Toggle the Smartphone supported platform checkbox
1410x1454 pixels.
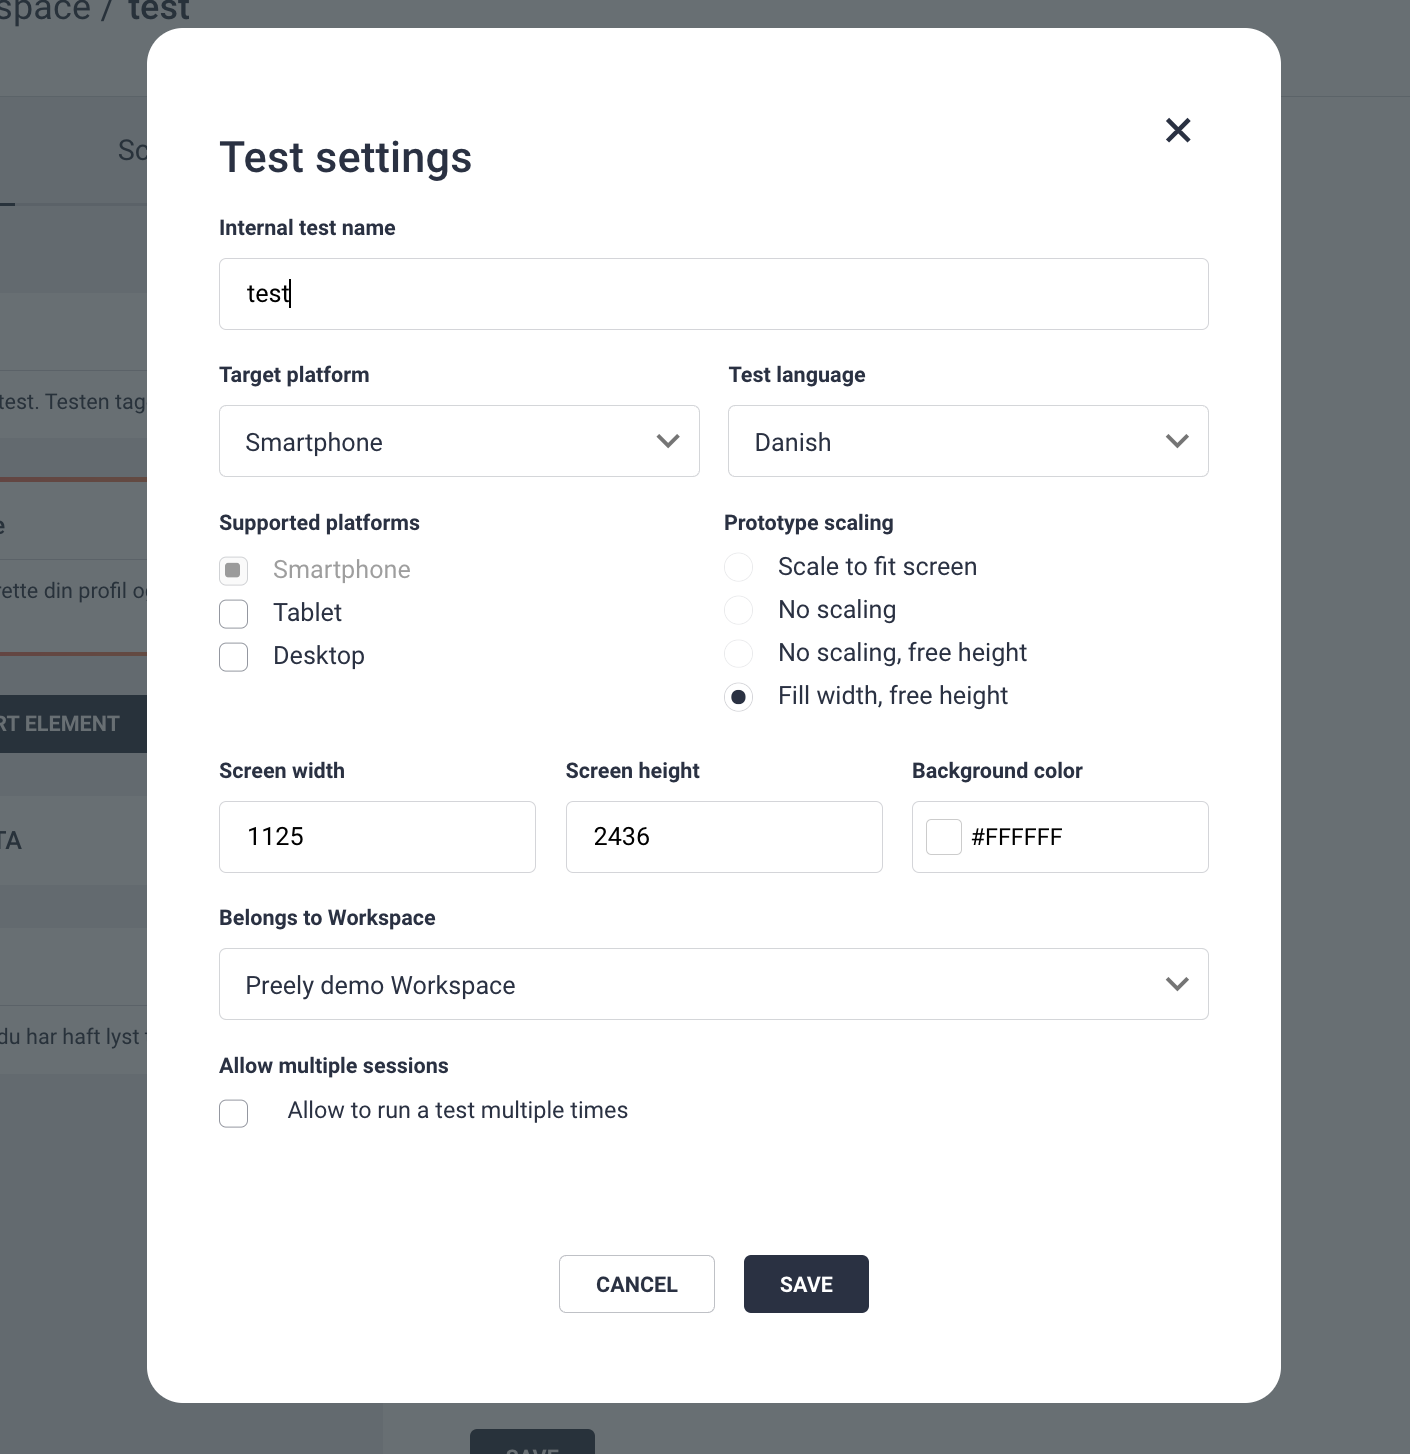point(234,570)
